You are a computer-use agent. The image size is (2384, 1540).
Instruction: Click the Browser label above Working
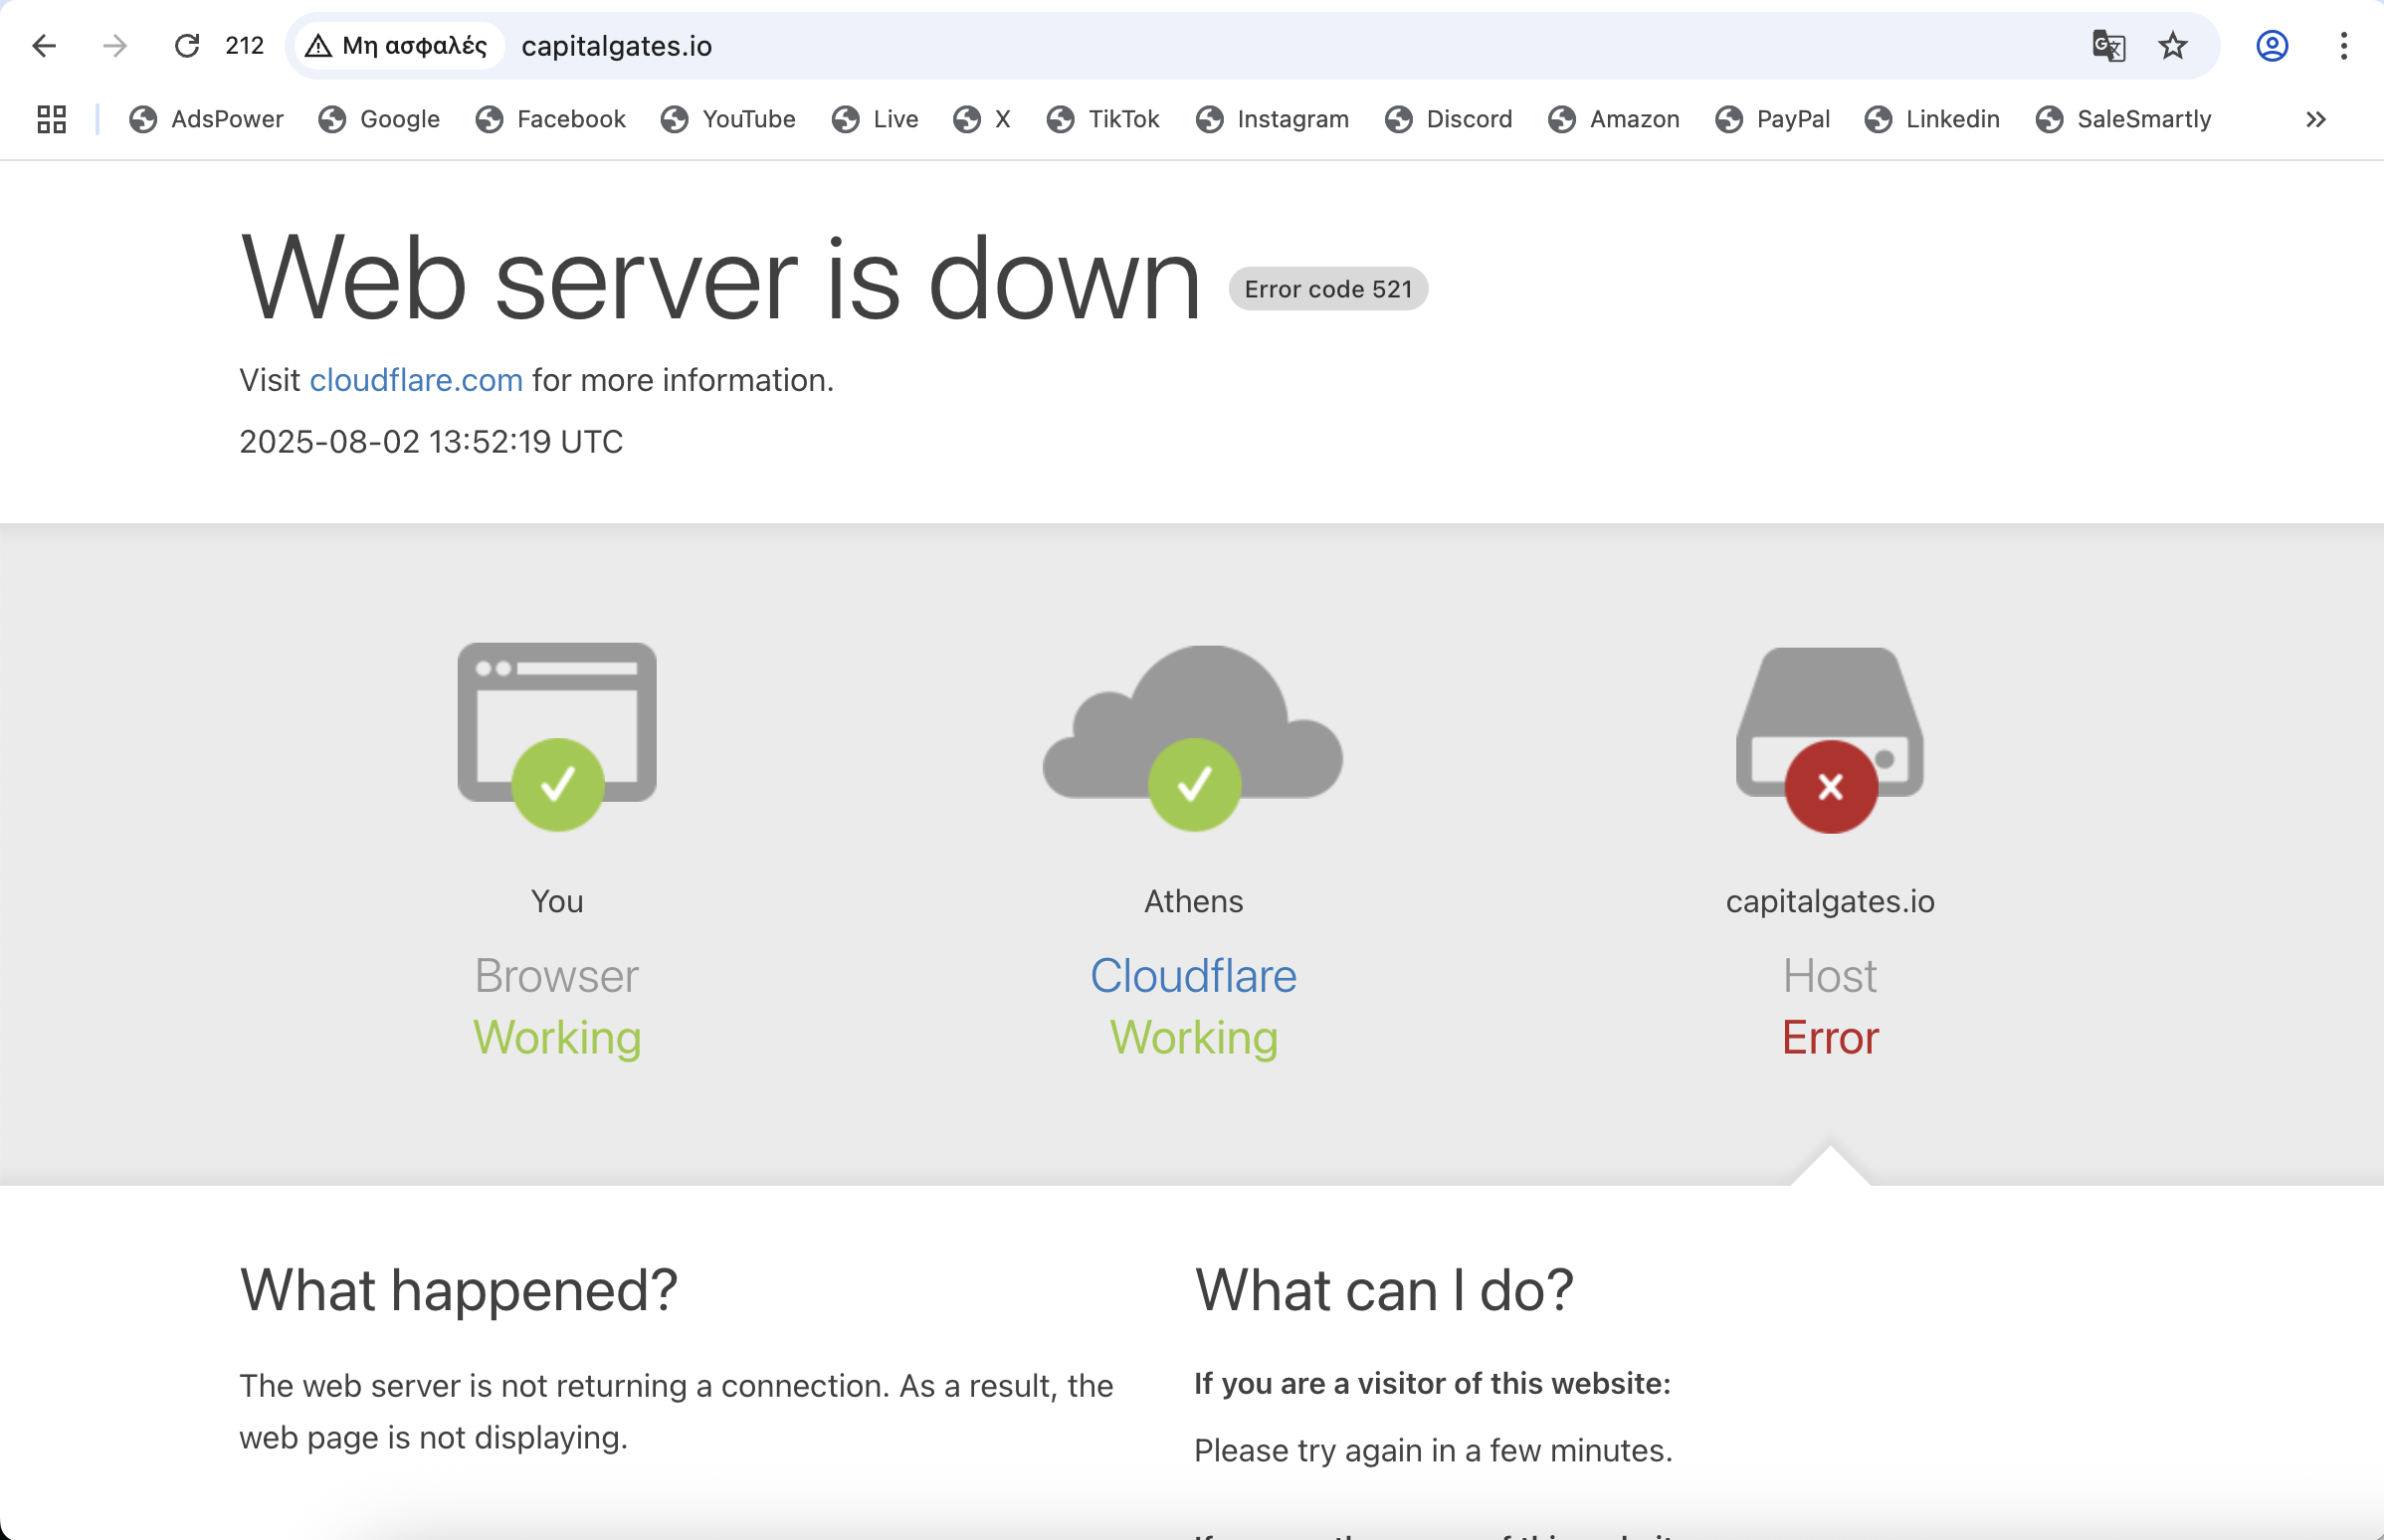coord(557,976)
